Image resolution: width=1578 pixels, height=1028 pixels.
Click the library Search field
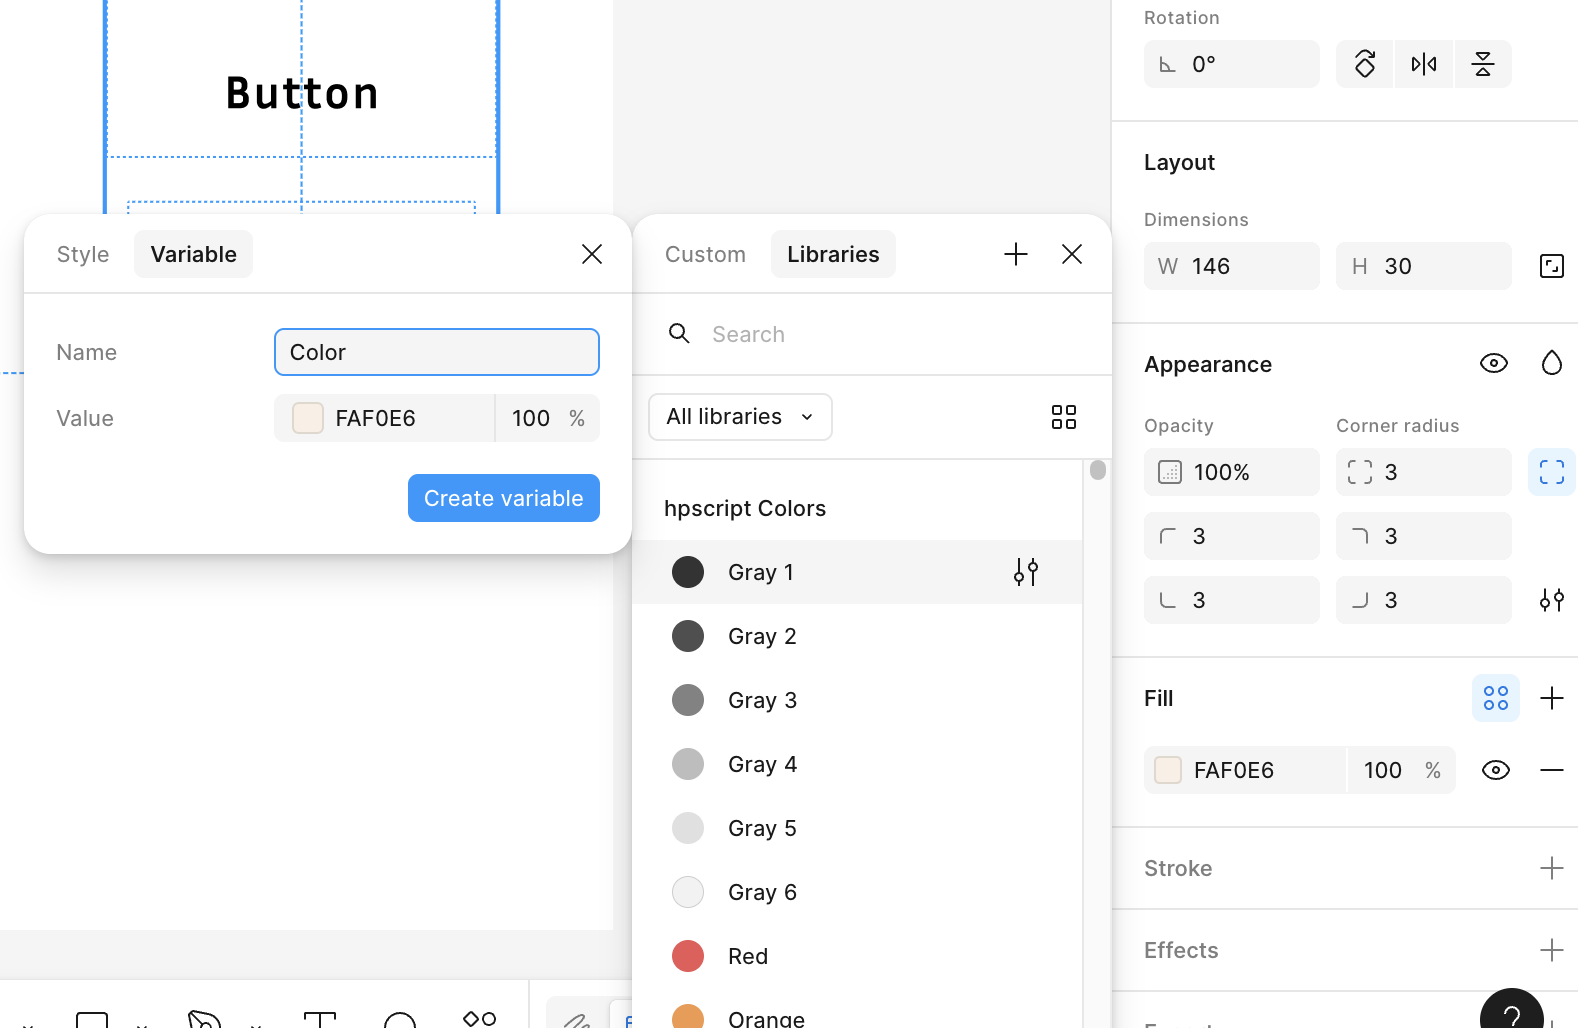click(x=880, y=334)
